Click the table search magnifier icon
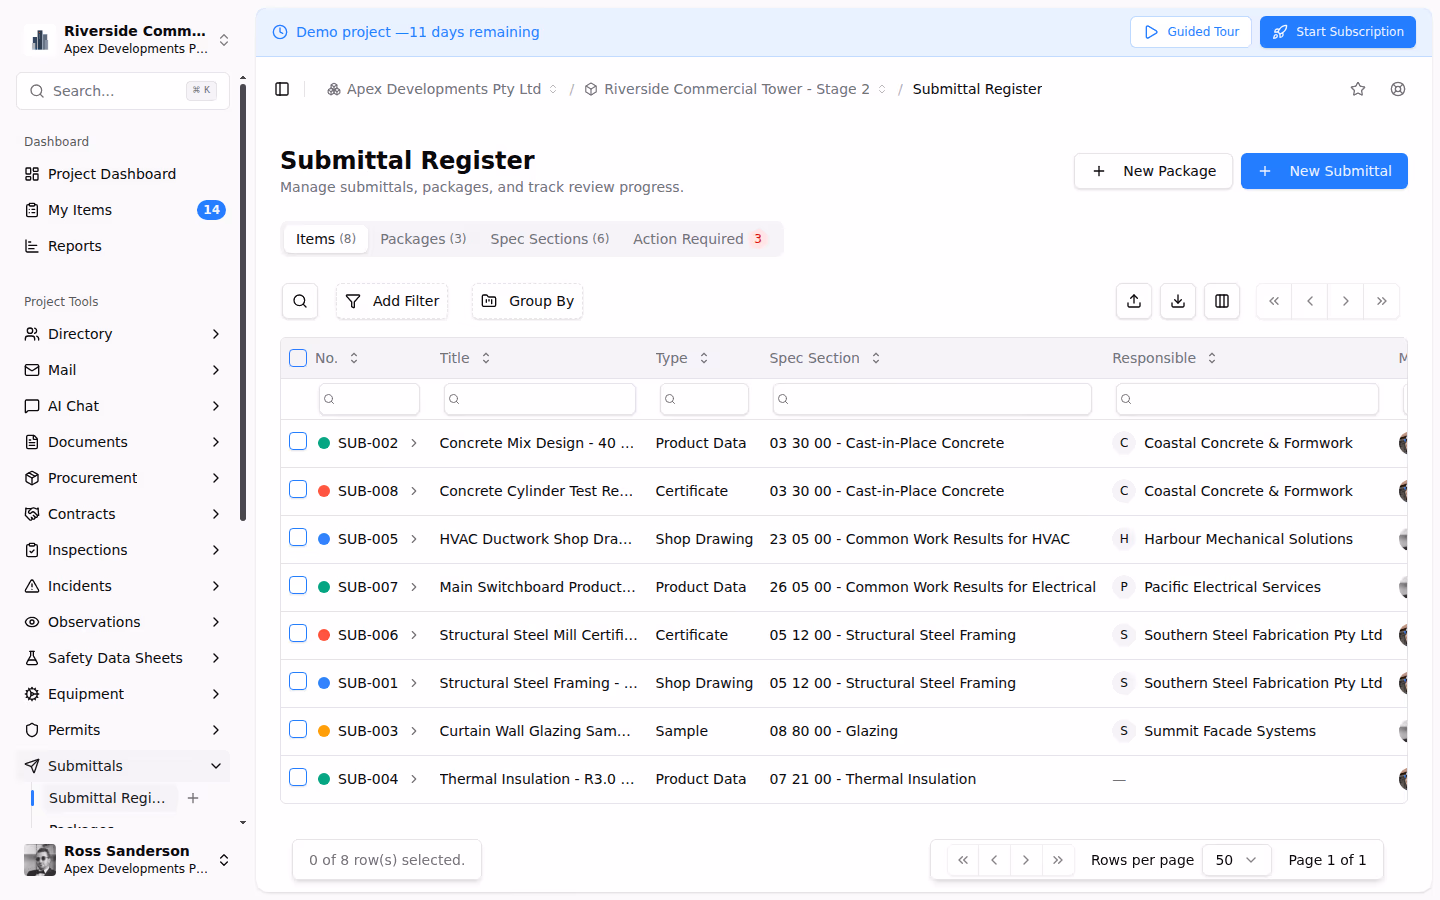1440x900 pixels. pyautogui.click(x=300, y=301)
